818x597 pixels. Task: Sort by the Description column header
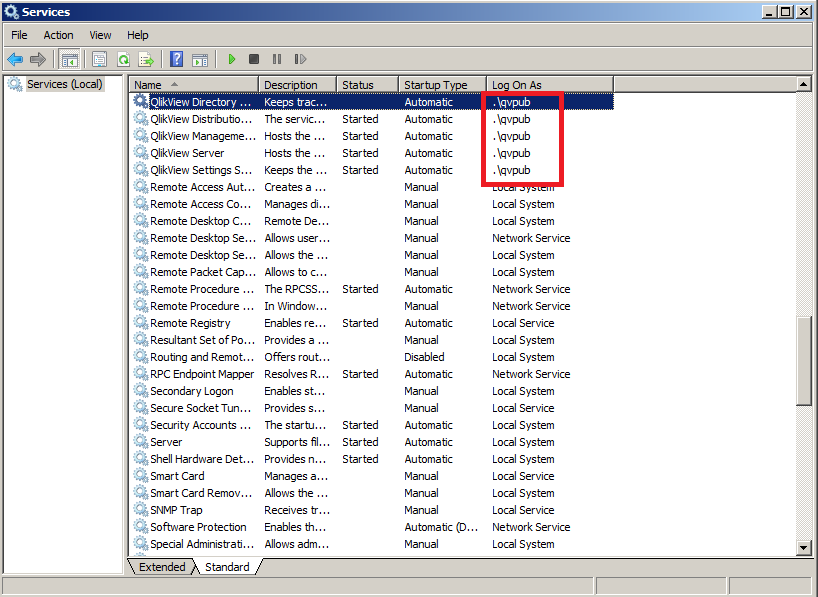point(297,85)
